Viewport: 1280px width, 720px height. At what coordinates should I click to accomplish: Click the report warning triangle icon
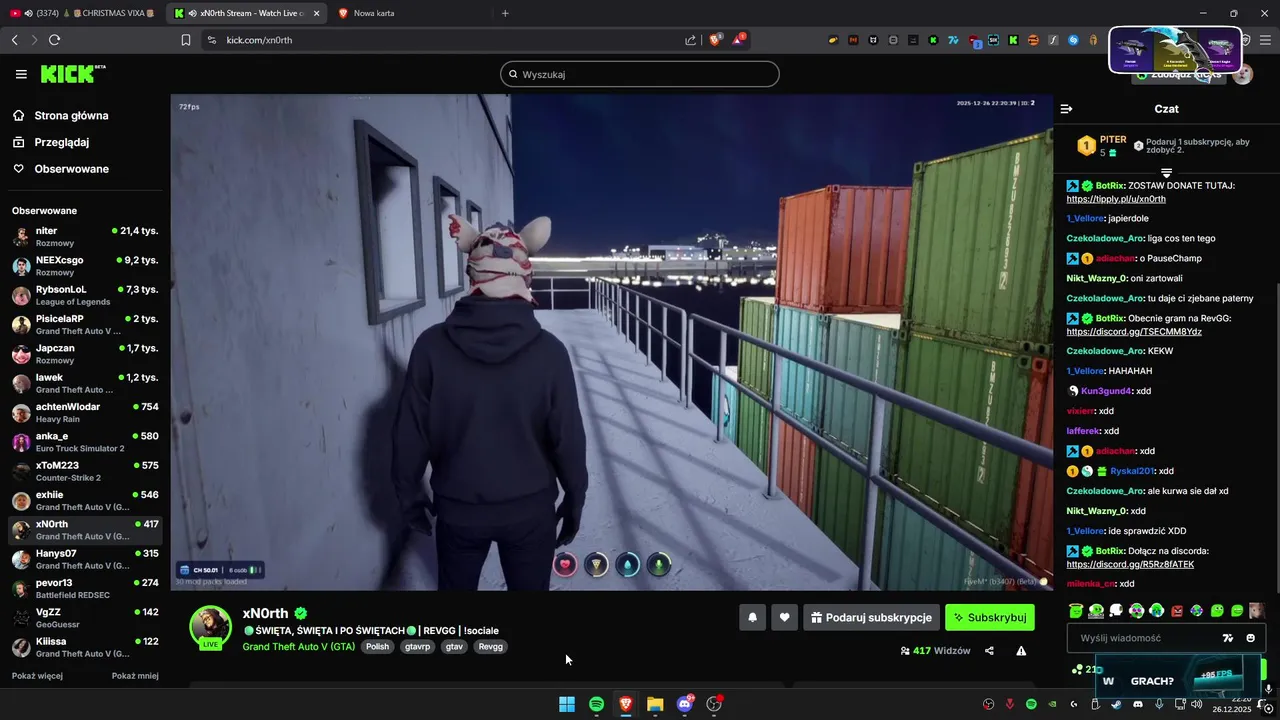pos(1021,651)
